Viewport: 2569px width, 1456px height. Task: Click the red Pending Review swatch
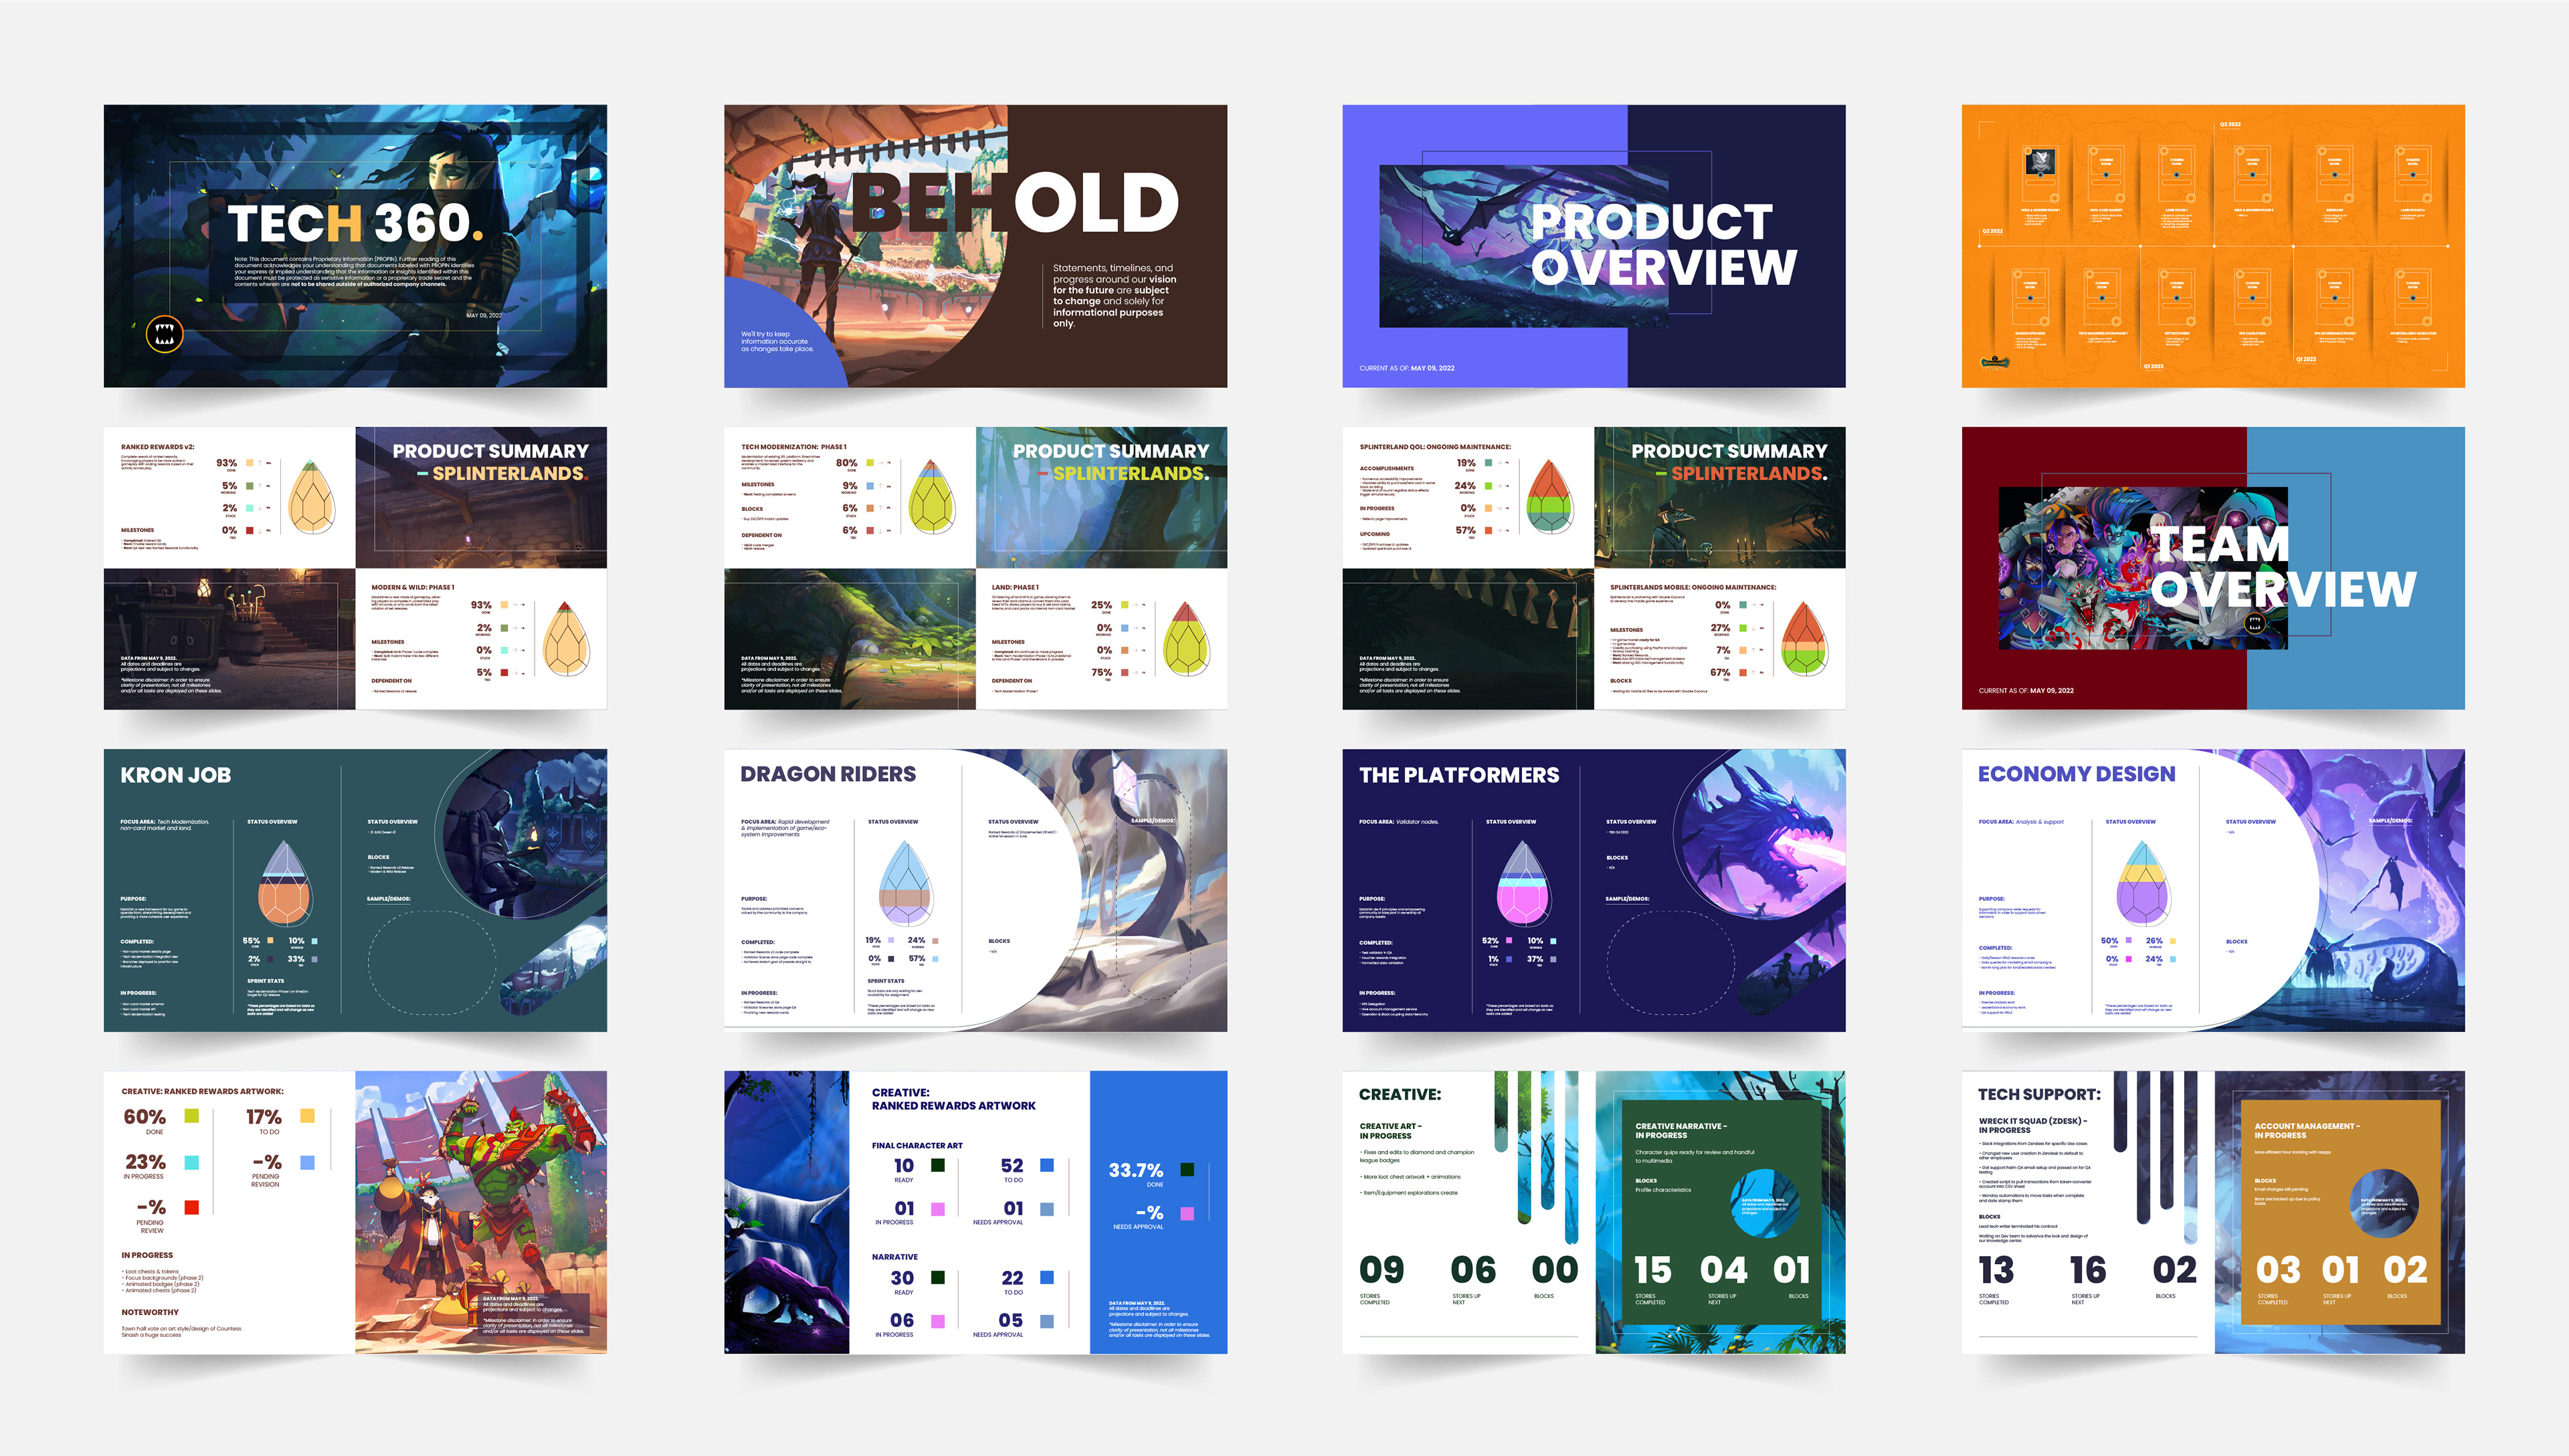tap(192, 1207)
